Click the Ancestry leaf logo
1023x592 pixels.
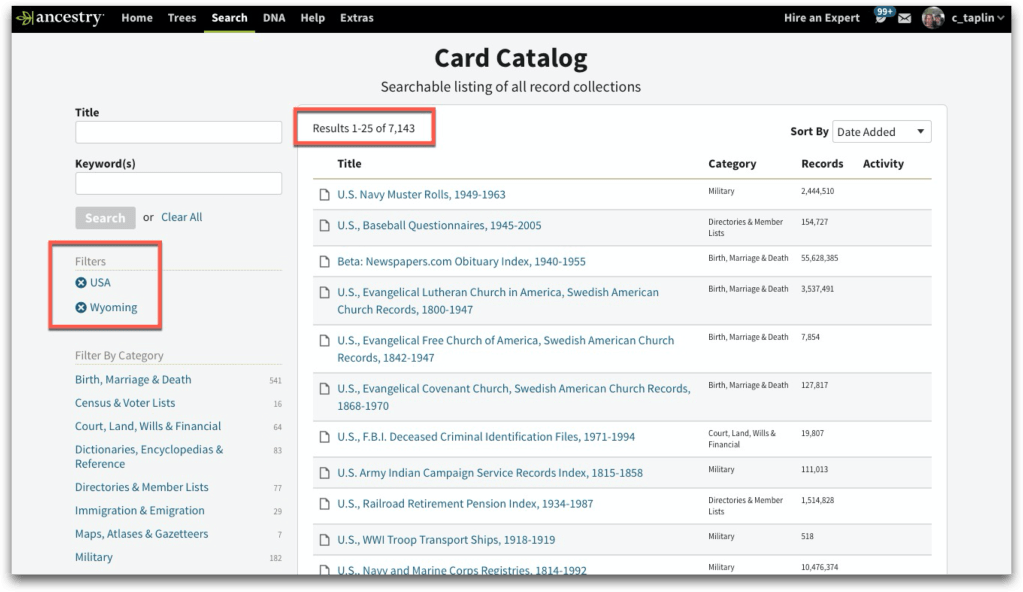coord(25,18)
